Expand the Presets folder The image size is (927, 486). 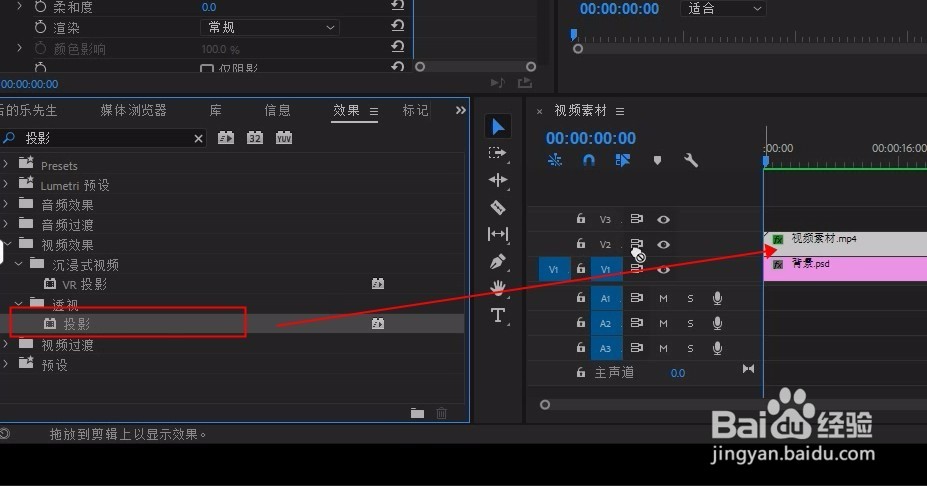(5, 163)
